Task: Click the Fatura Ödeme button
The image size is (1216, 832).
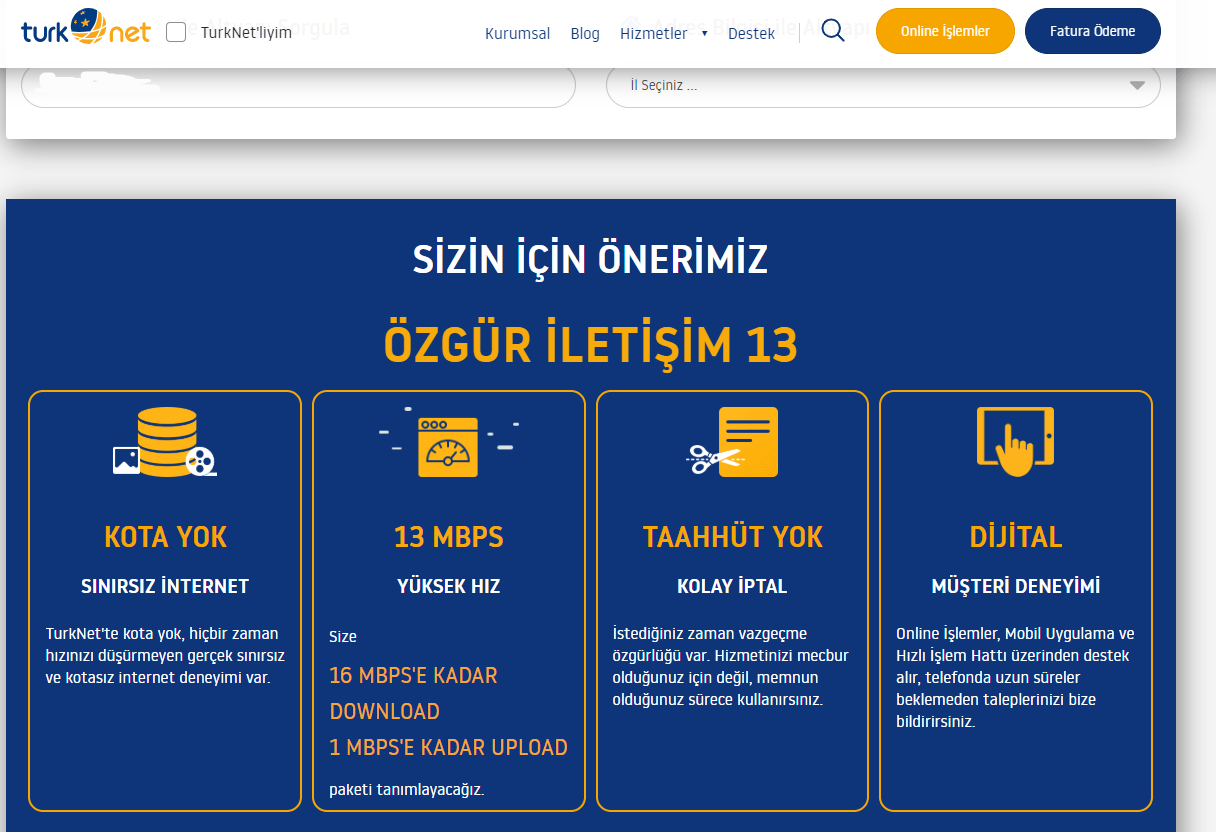Action: 1092,31
